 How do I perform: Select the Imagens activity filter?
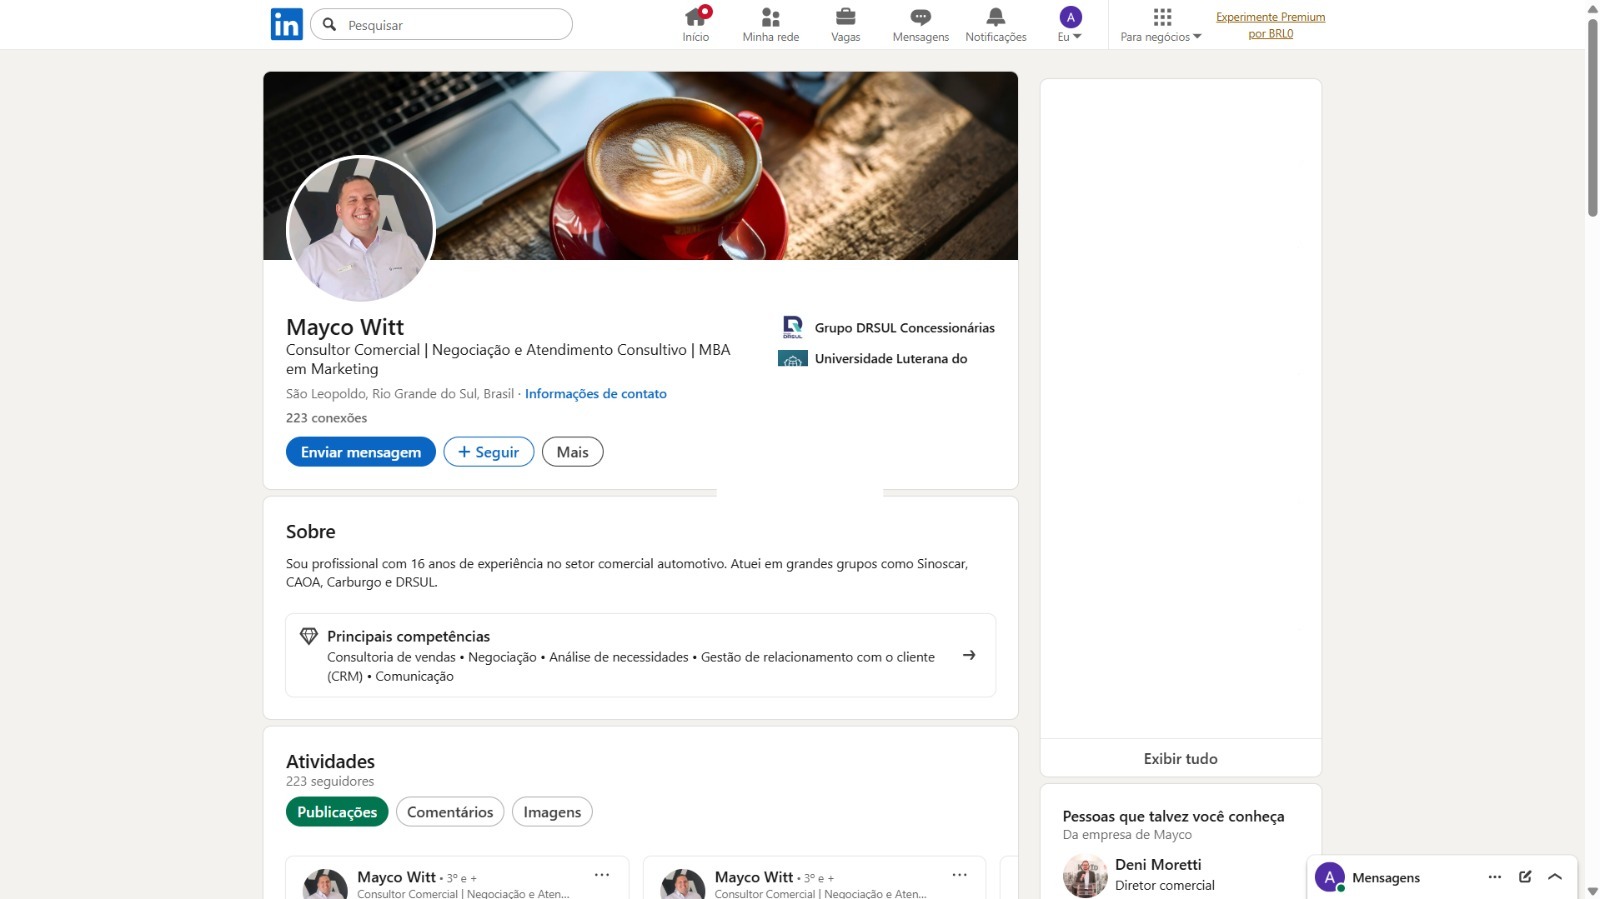click(x=552, y=812)
